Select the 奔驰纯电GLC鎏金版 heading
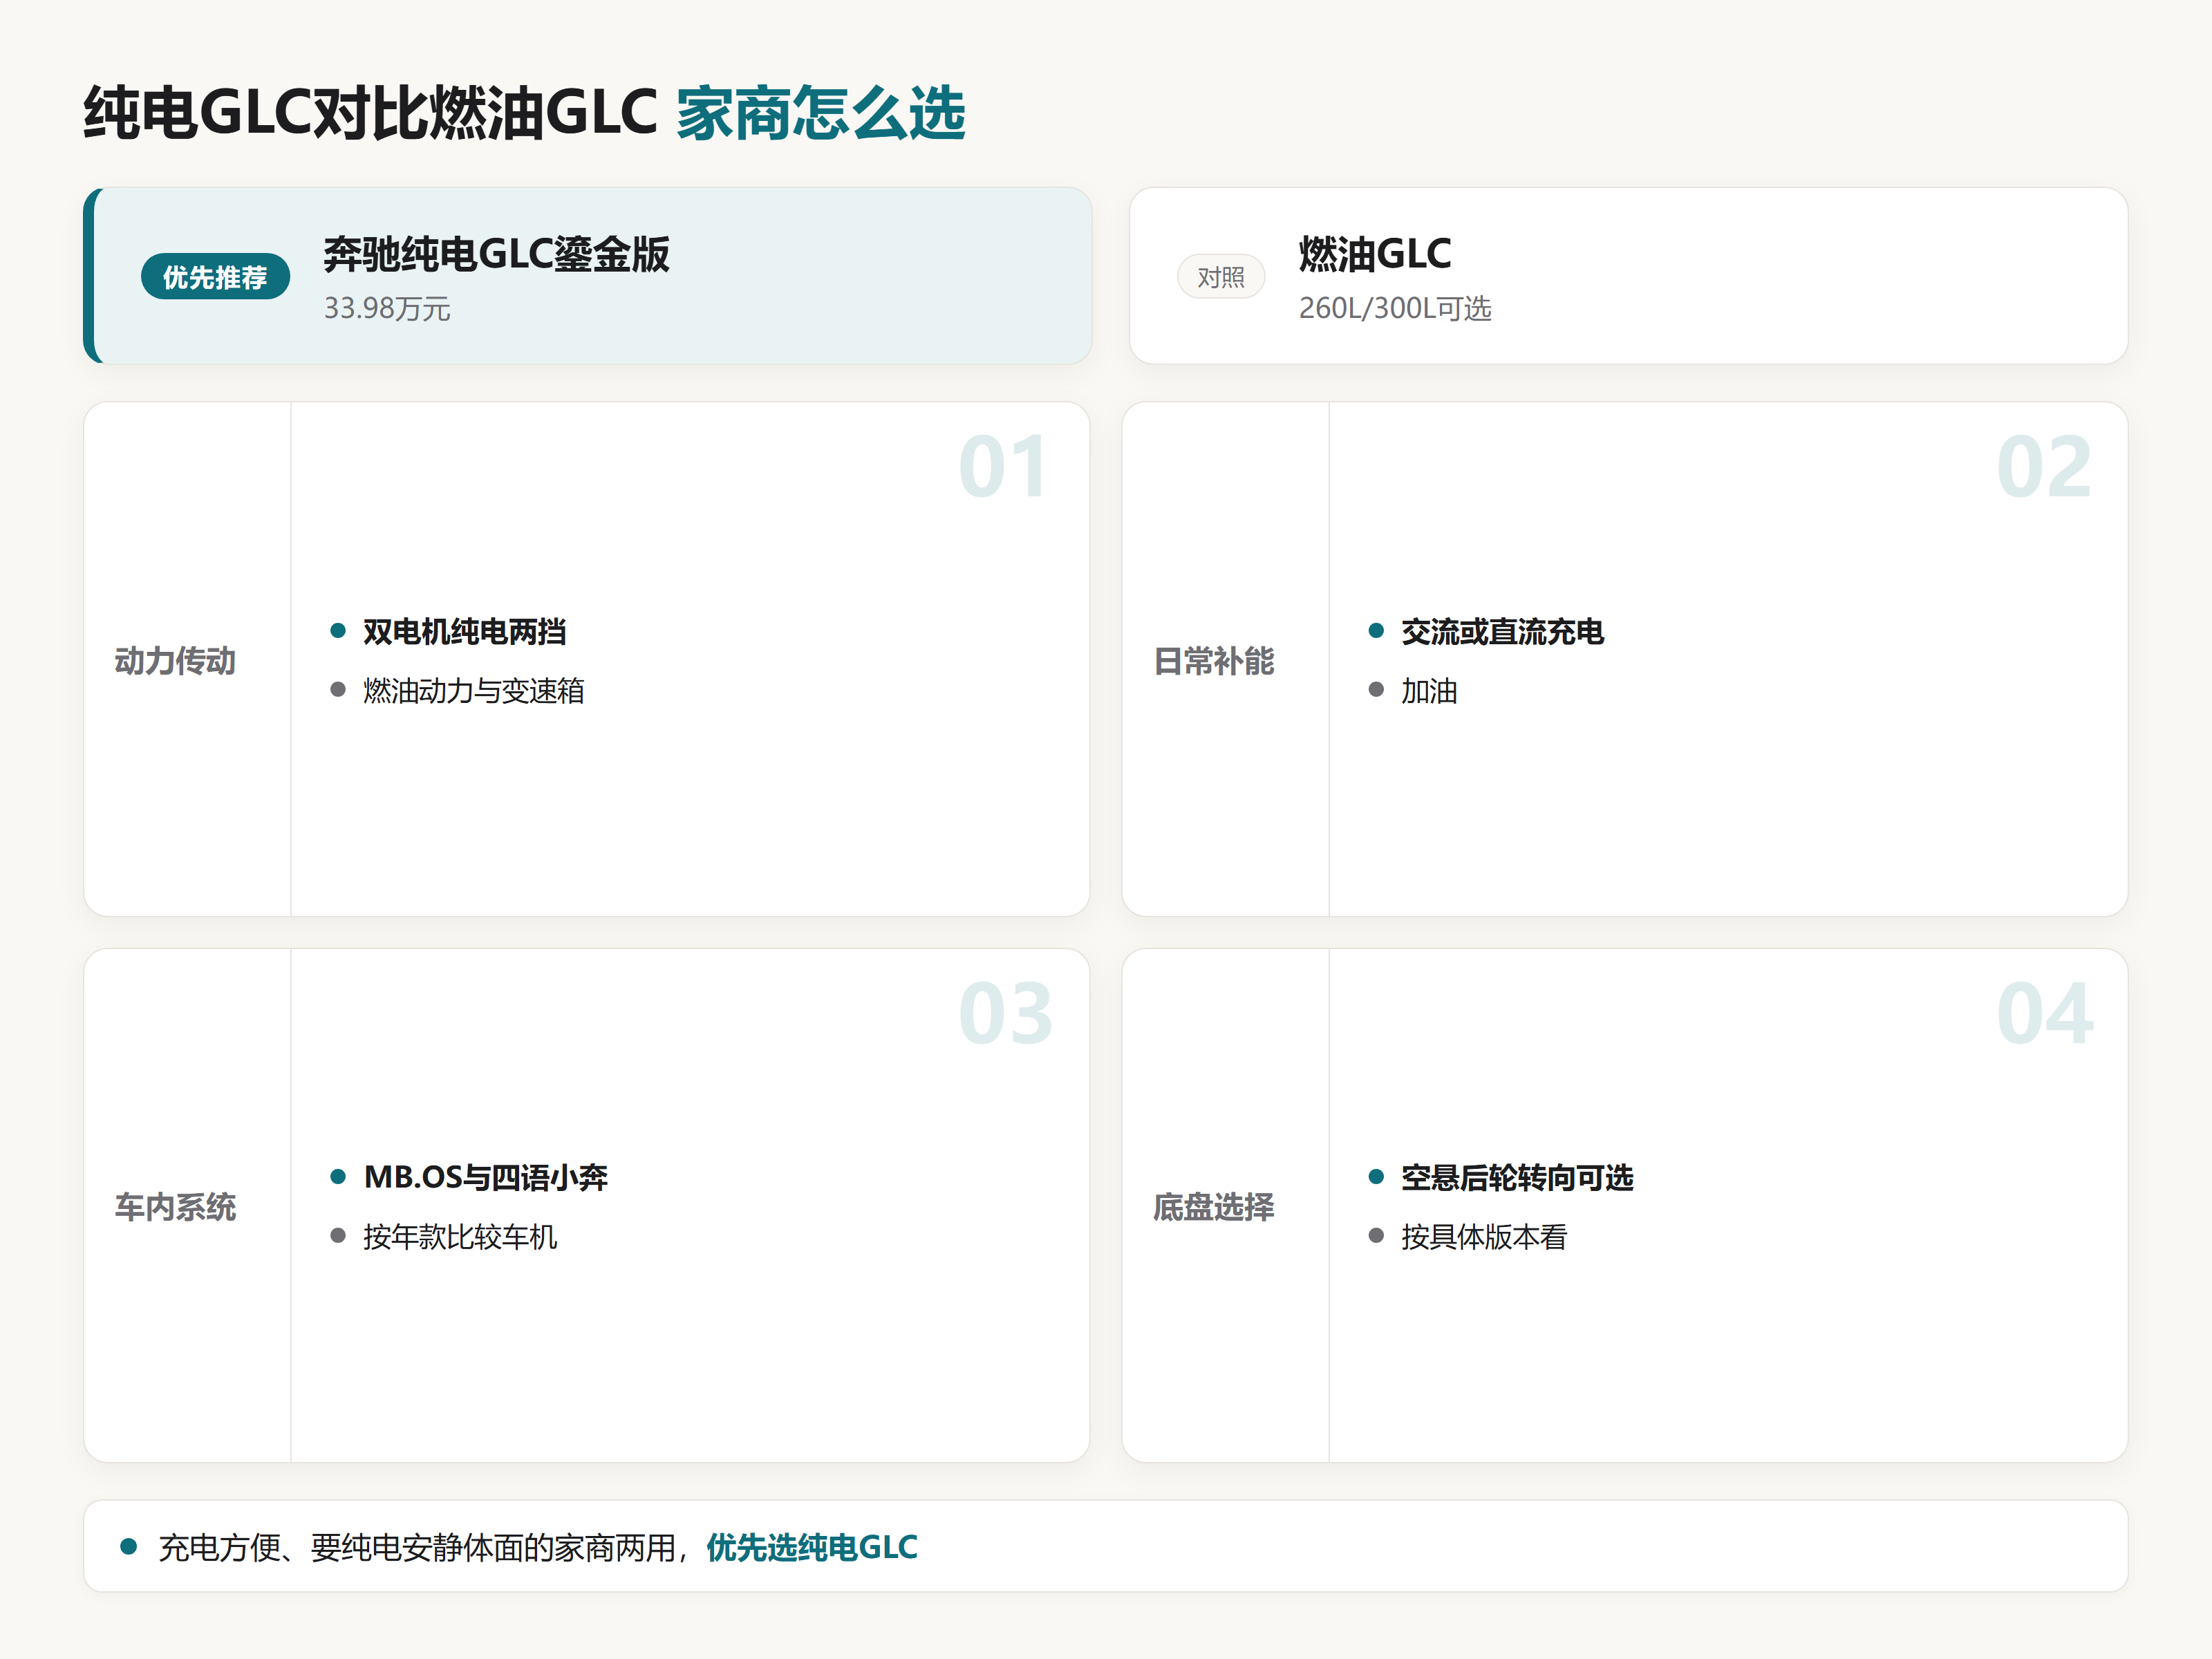 pos(496,254)
